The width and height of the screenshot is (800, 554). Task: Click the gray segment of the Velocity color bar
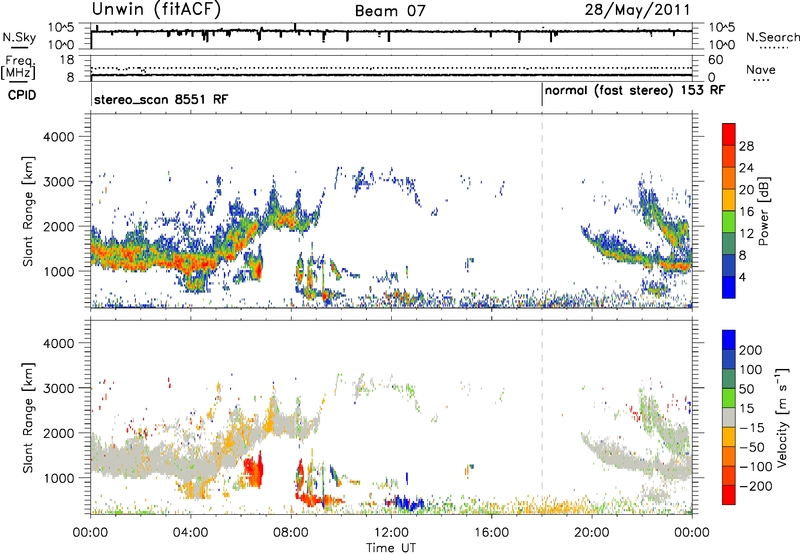coord(729,418)
